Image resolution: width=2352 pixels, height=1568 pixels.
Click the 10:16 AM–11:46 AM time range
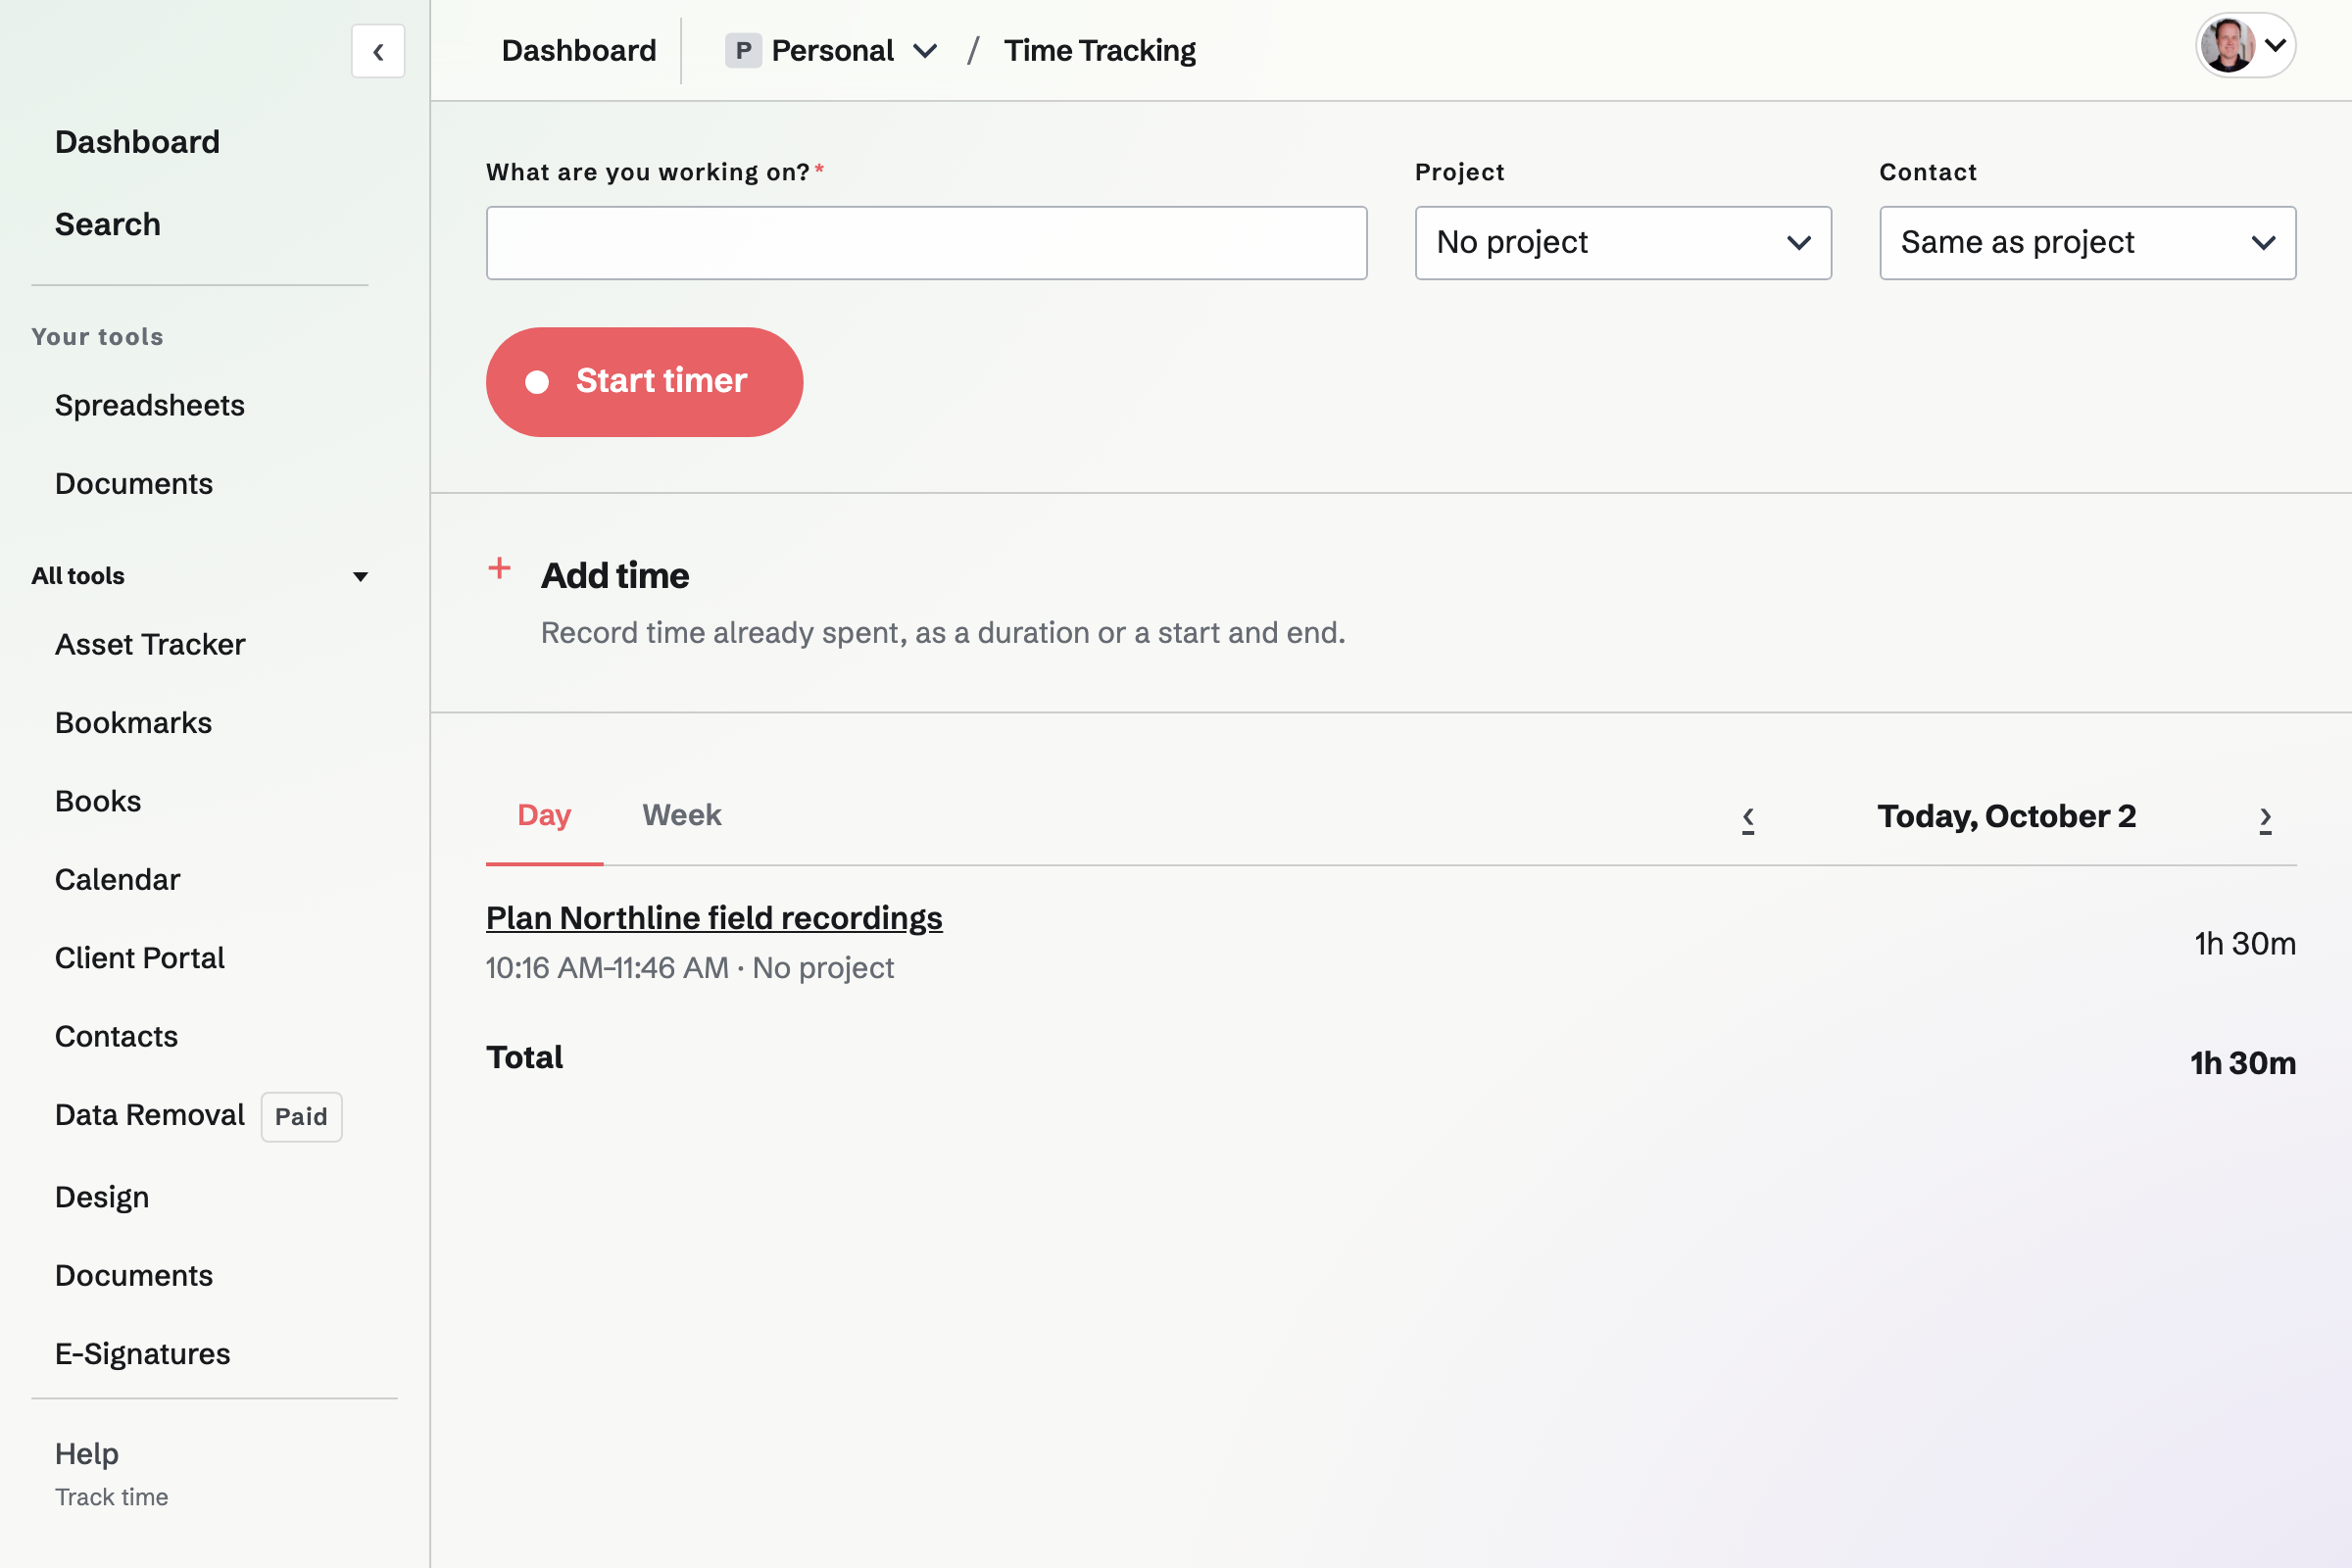point(607,967)
